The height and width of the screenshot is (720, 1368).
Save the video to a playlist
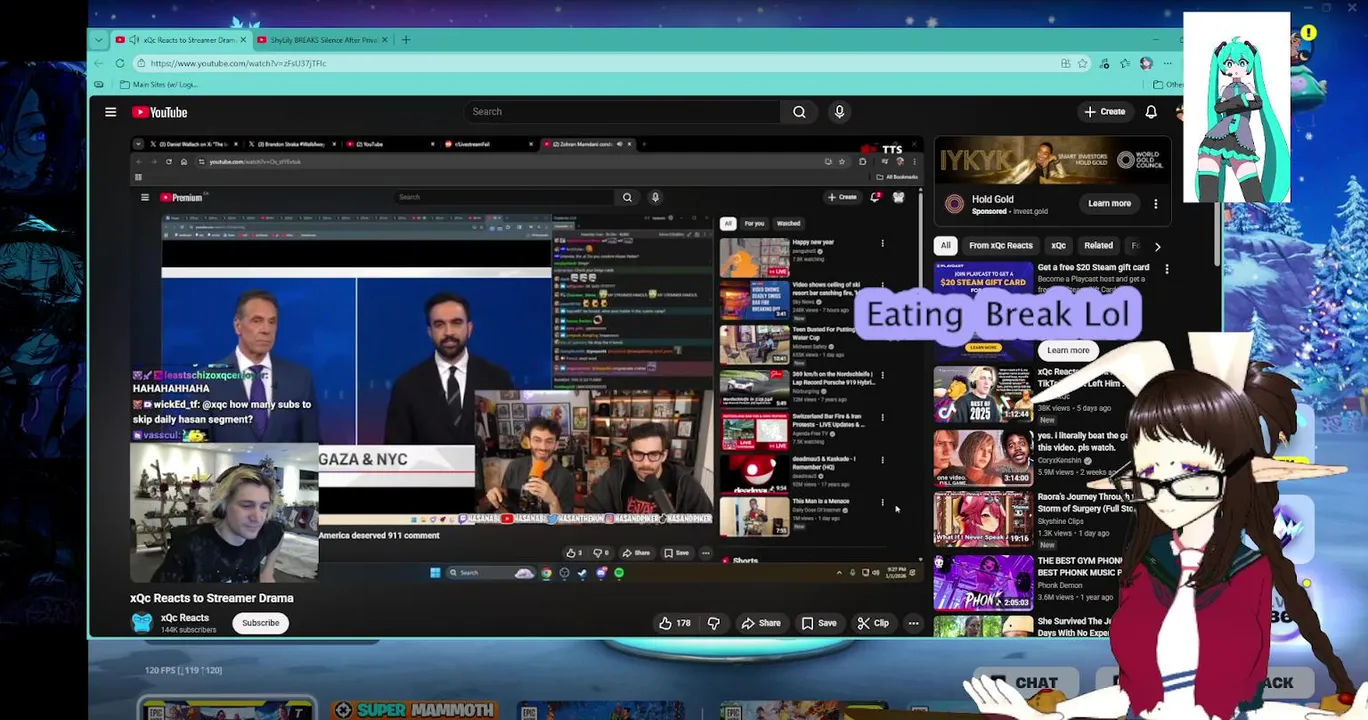coord(819,623)
